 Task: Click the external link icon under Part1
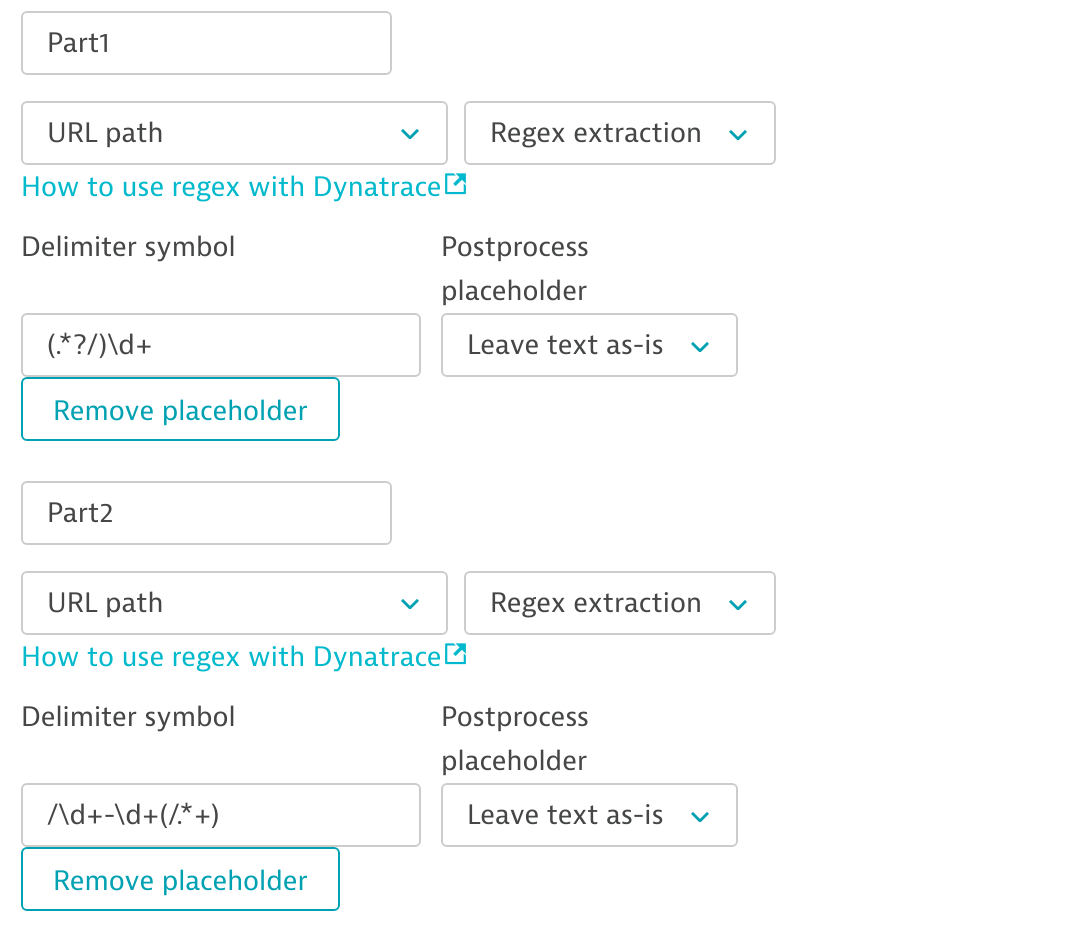456,185
